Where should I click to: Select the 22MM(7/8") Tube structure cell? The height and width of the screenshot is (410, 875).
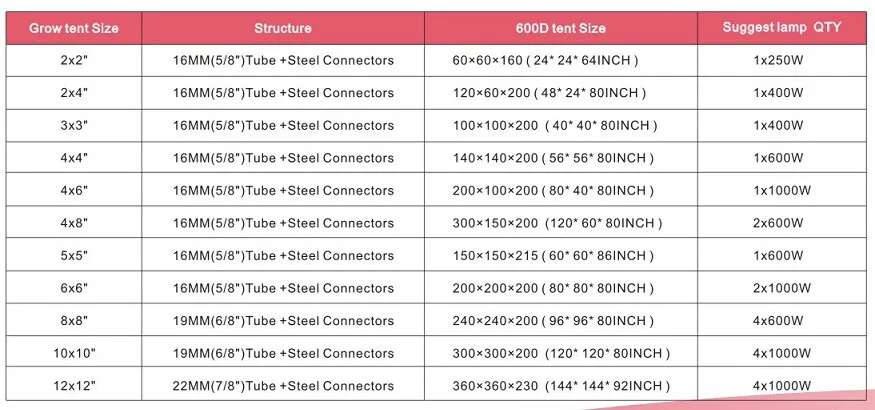pyautogui.click(x=283, y=386)
